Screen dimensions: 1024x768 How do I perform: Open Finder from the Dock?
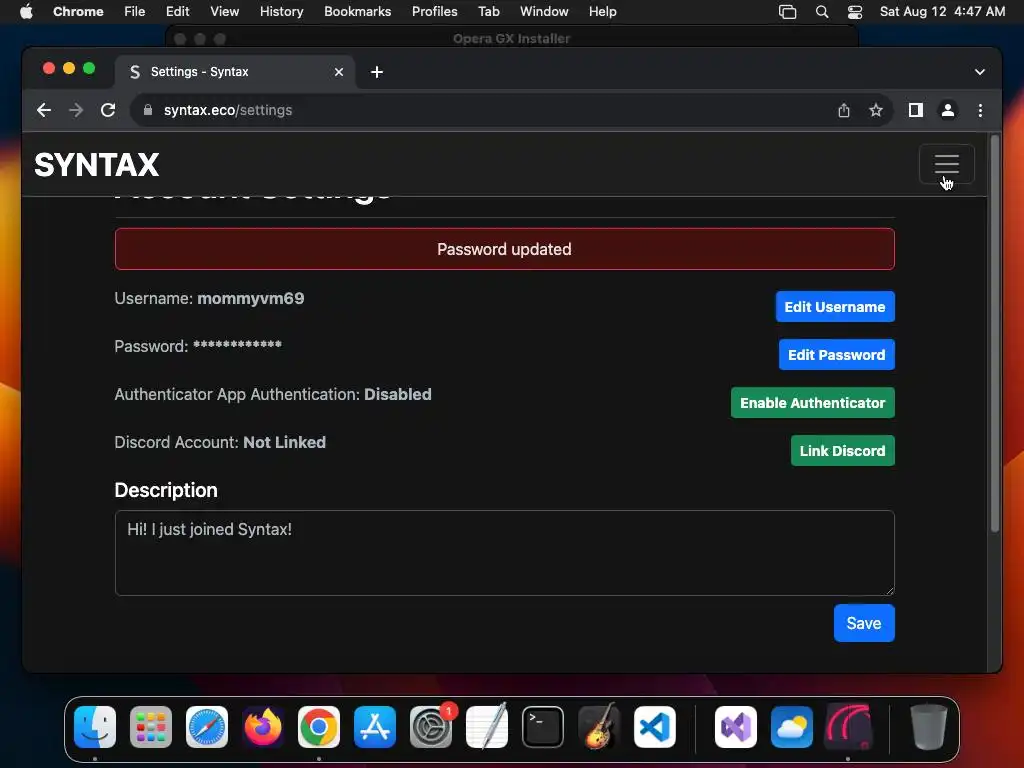pos(95,727)
